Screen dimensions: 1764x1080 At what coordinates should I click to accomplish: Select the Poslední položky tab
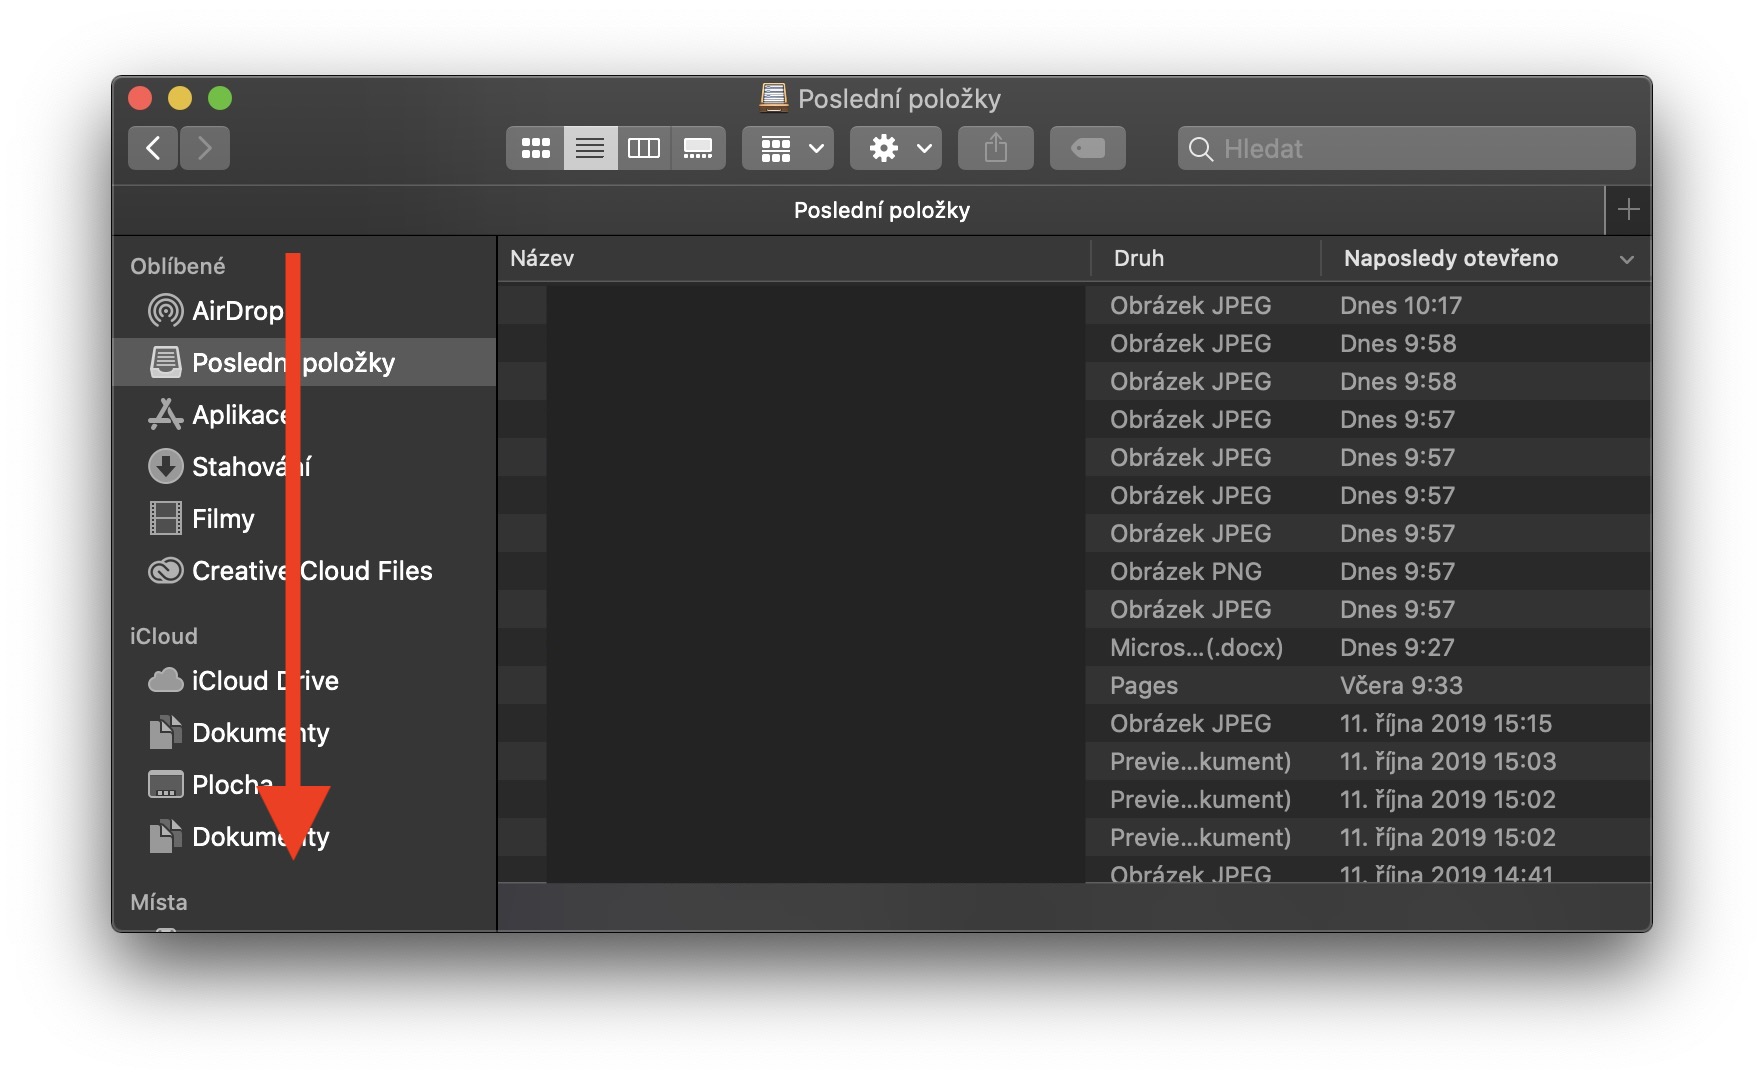858,210
